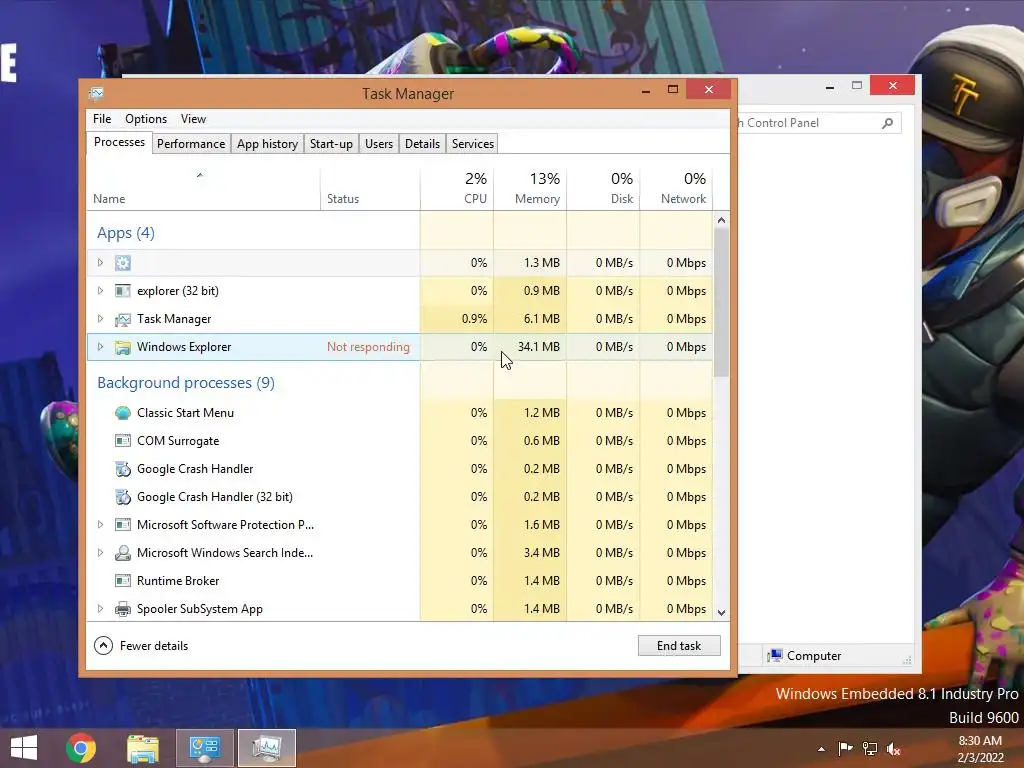Click the muted volume tray icon
The width and height of the screenshot is (1024, 768).
pyautogui.click(x=893, y=748)
